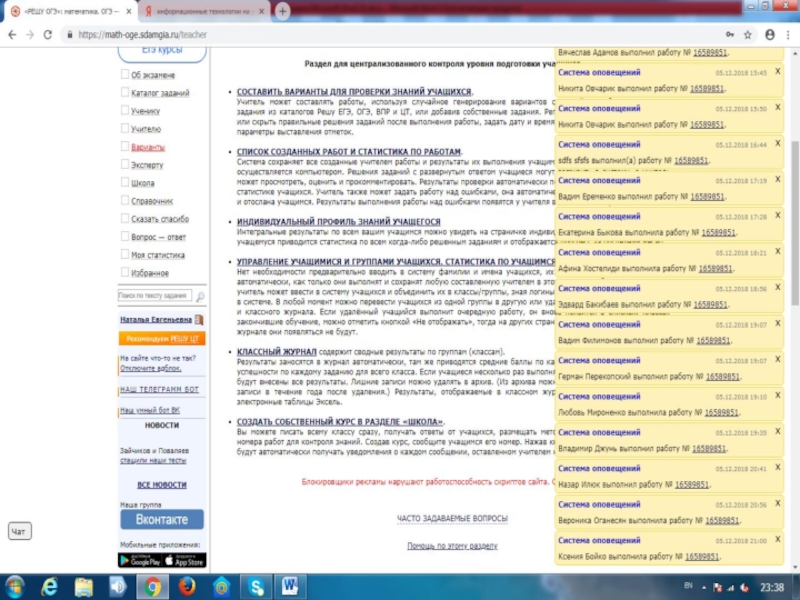Dismiss the Никита Овчарик 15:45 notification
800x600 pixels.
778,71
